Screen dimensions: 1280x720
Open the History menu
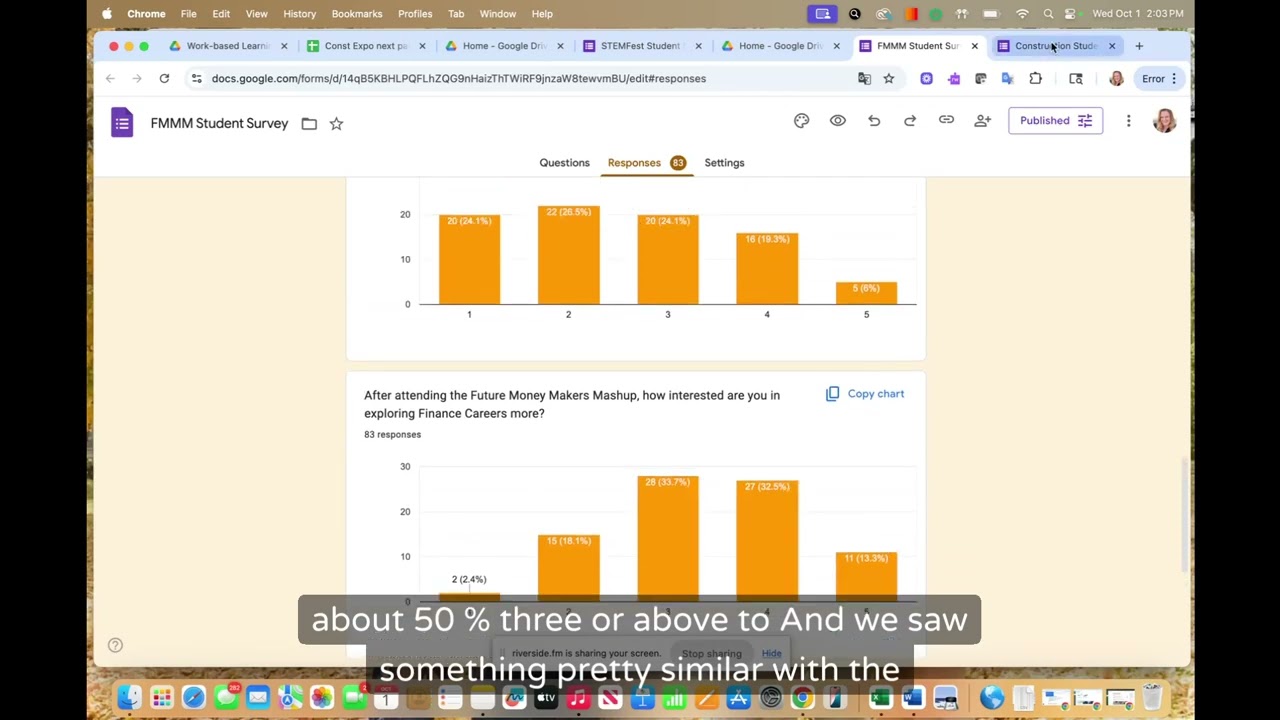tap(299, 14)
